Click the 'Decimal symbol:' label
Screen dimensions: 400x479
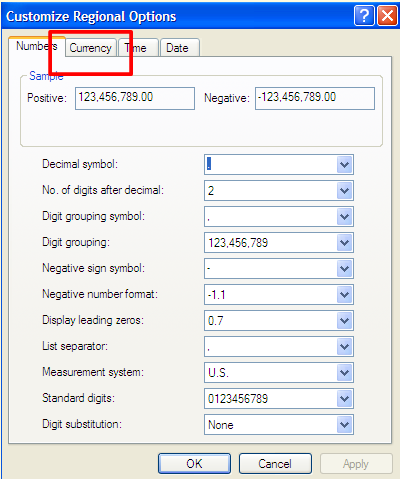[x=80, y=164]
